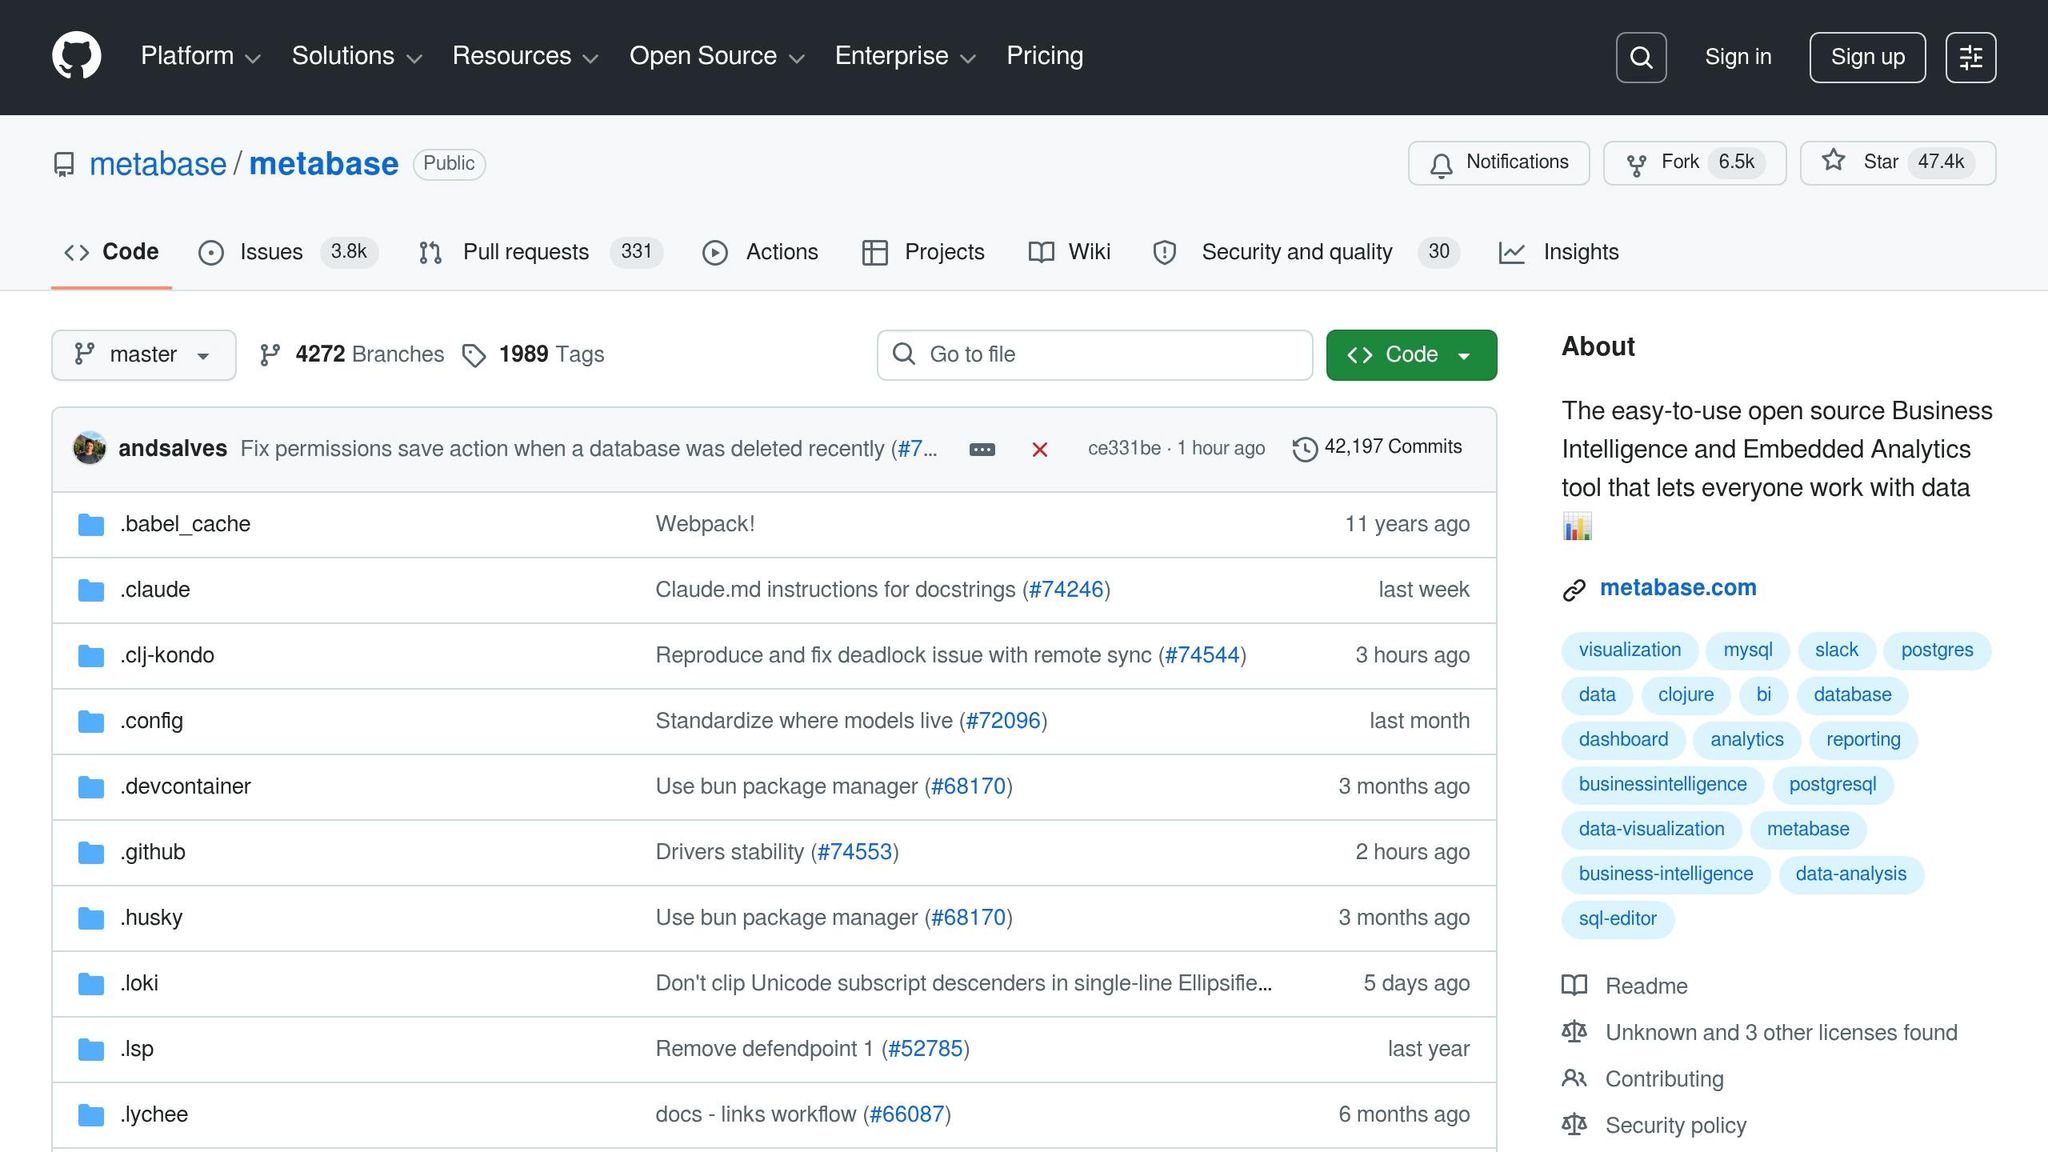
Task: Go to the GitHub homepage logo
Action: [77, 56]
